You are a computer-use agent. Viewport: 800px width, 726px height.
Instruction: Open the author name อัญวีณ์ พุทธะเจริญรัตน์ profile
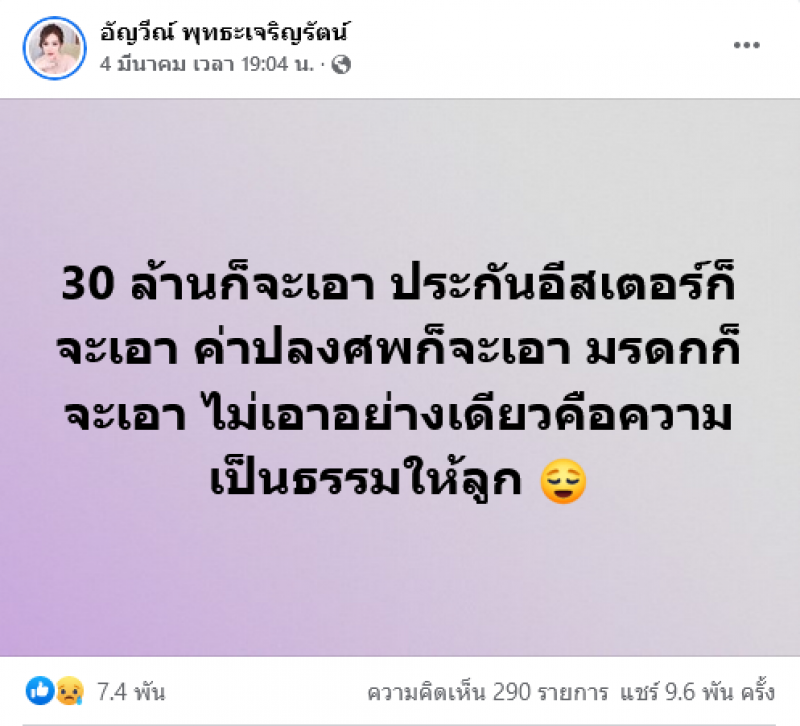224,33
